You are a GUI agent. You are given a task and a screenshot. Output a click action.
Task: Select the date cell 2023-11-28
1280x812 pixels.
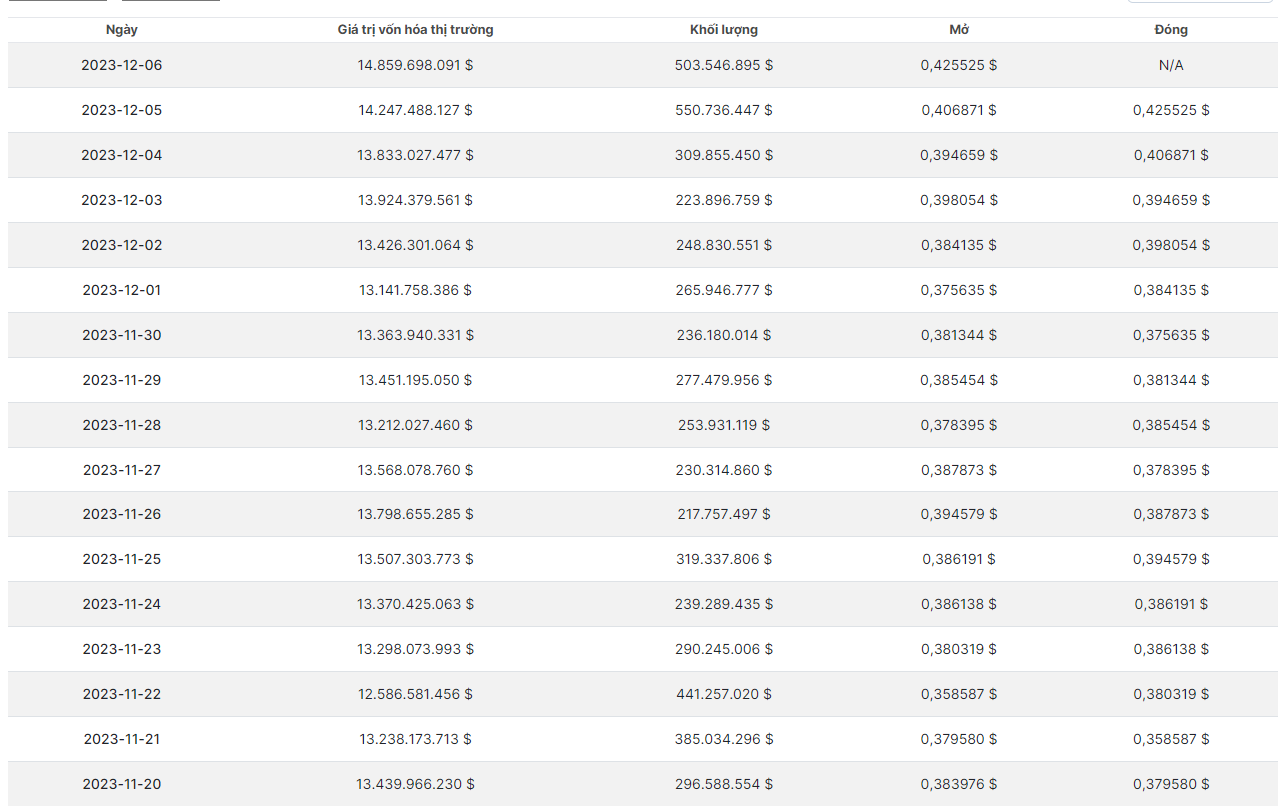(121, 425)
